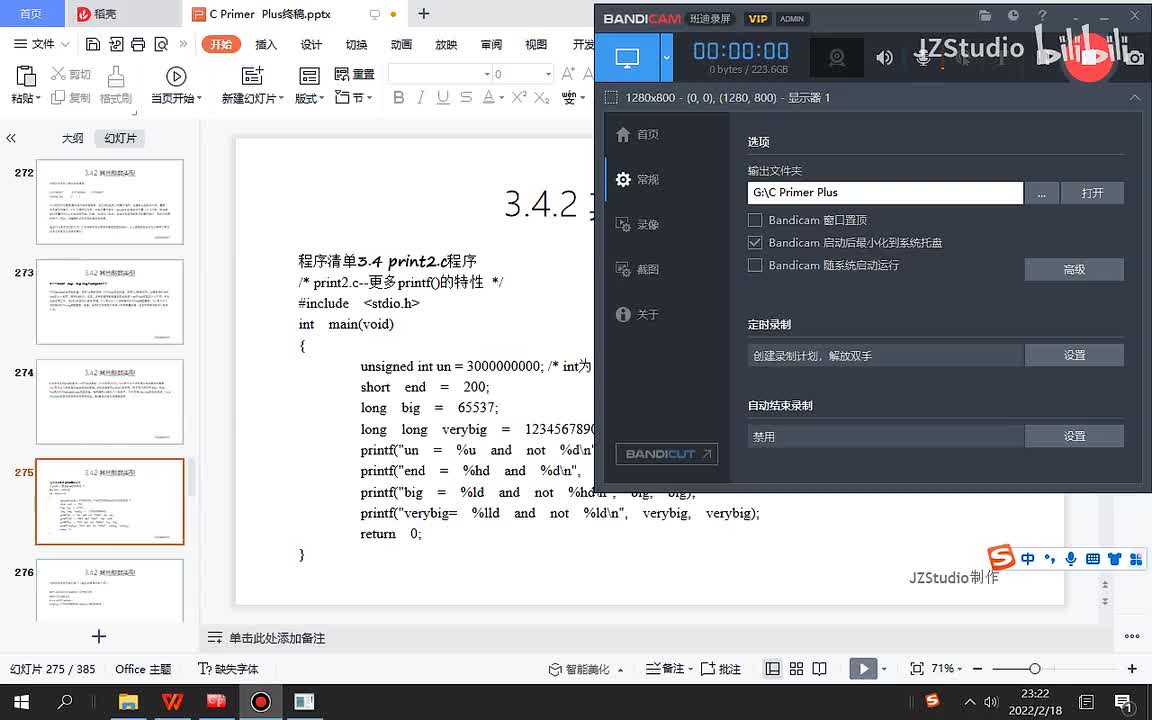The width and height of the screenshot is (1152, 720).
Task: Click Bandicam schedule clock icon in title bar
Action: (1013, 16)
